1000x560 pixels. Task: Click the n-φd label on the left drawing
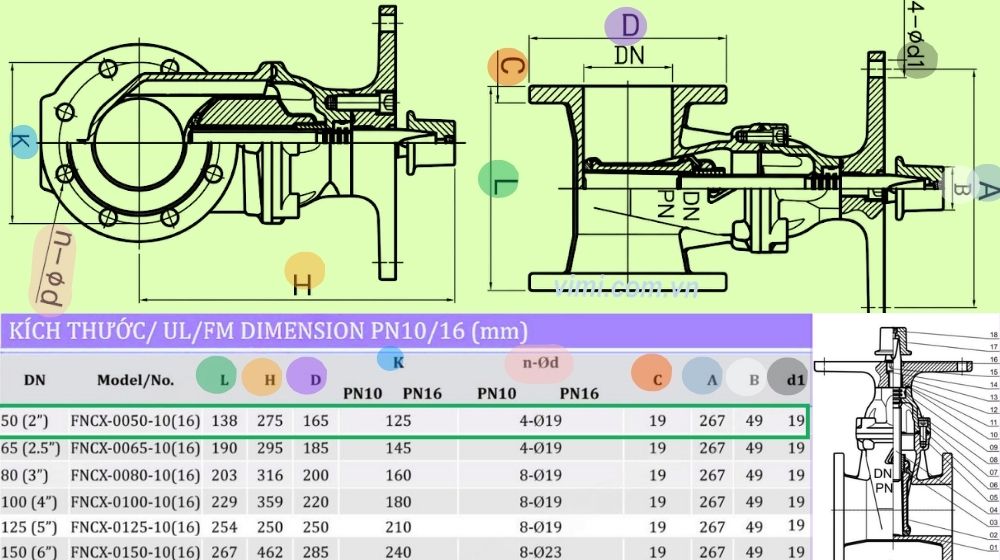point(53,270)
